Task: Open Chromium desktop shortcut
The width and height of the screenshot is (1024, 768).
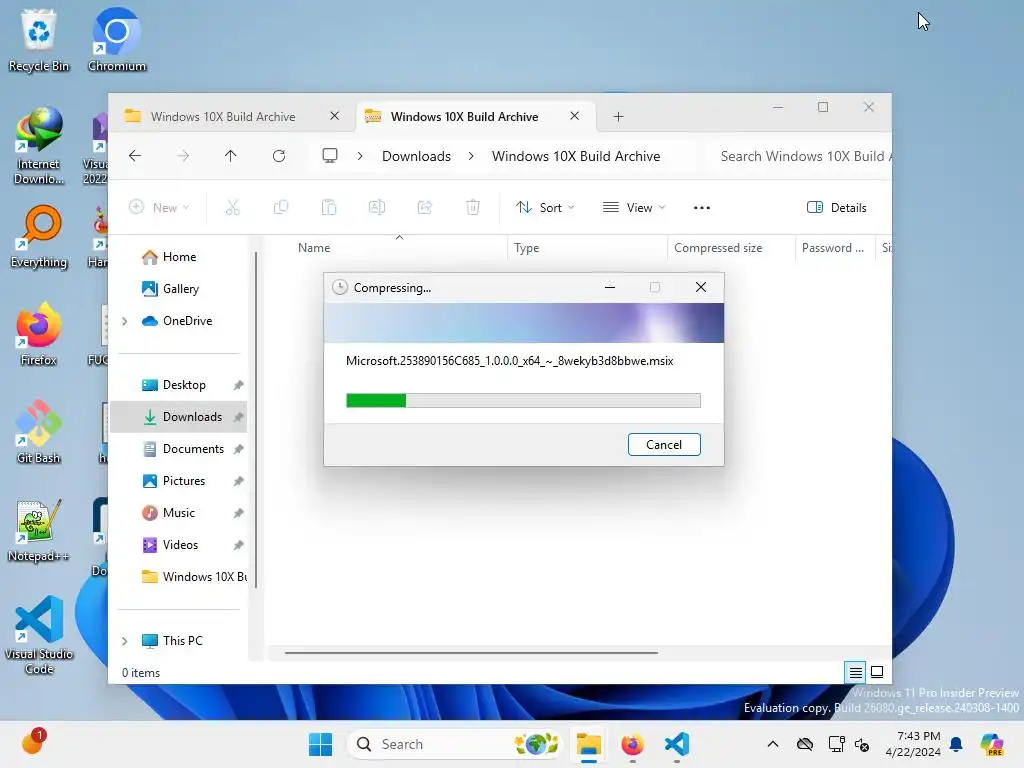Action: (117, 40)
